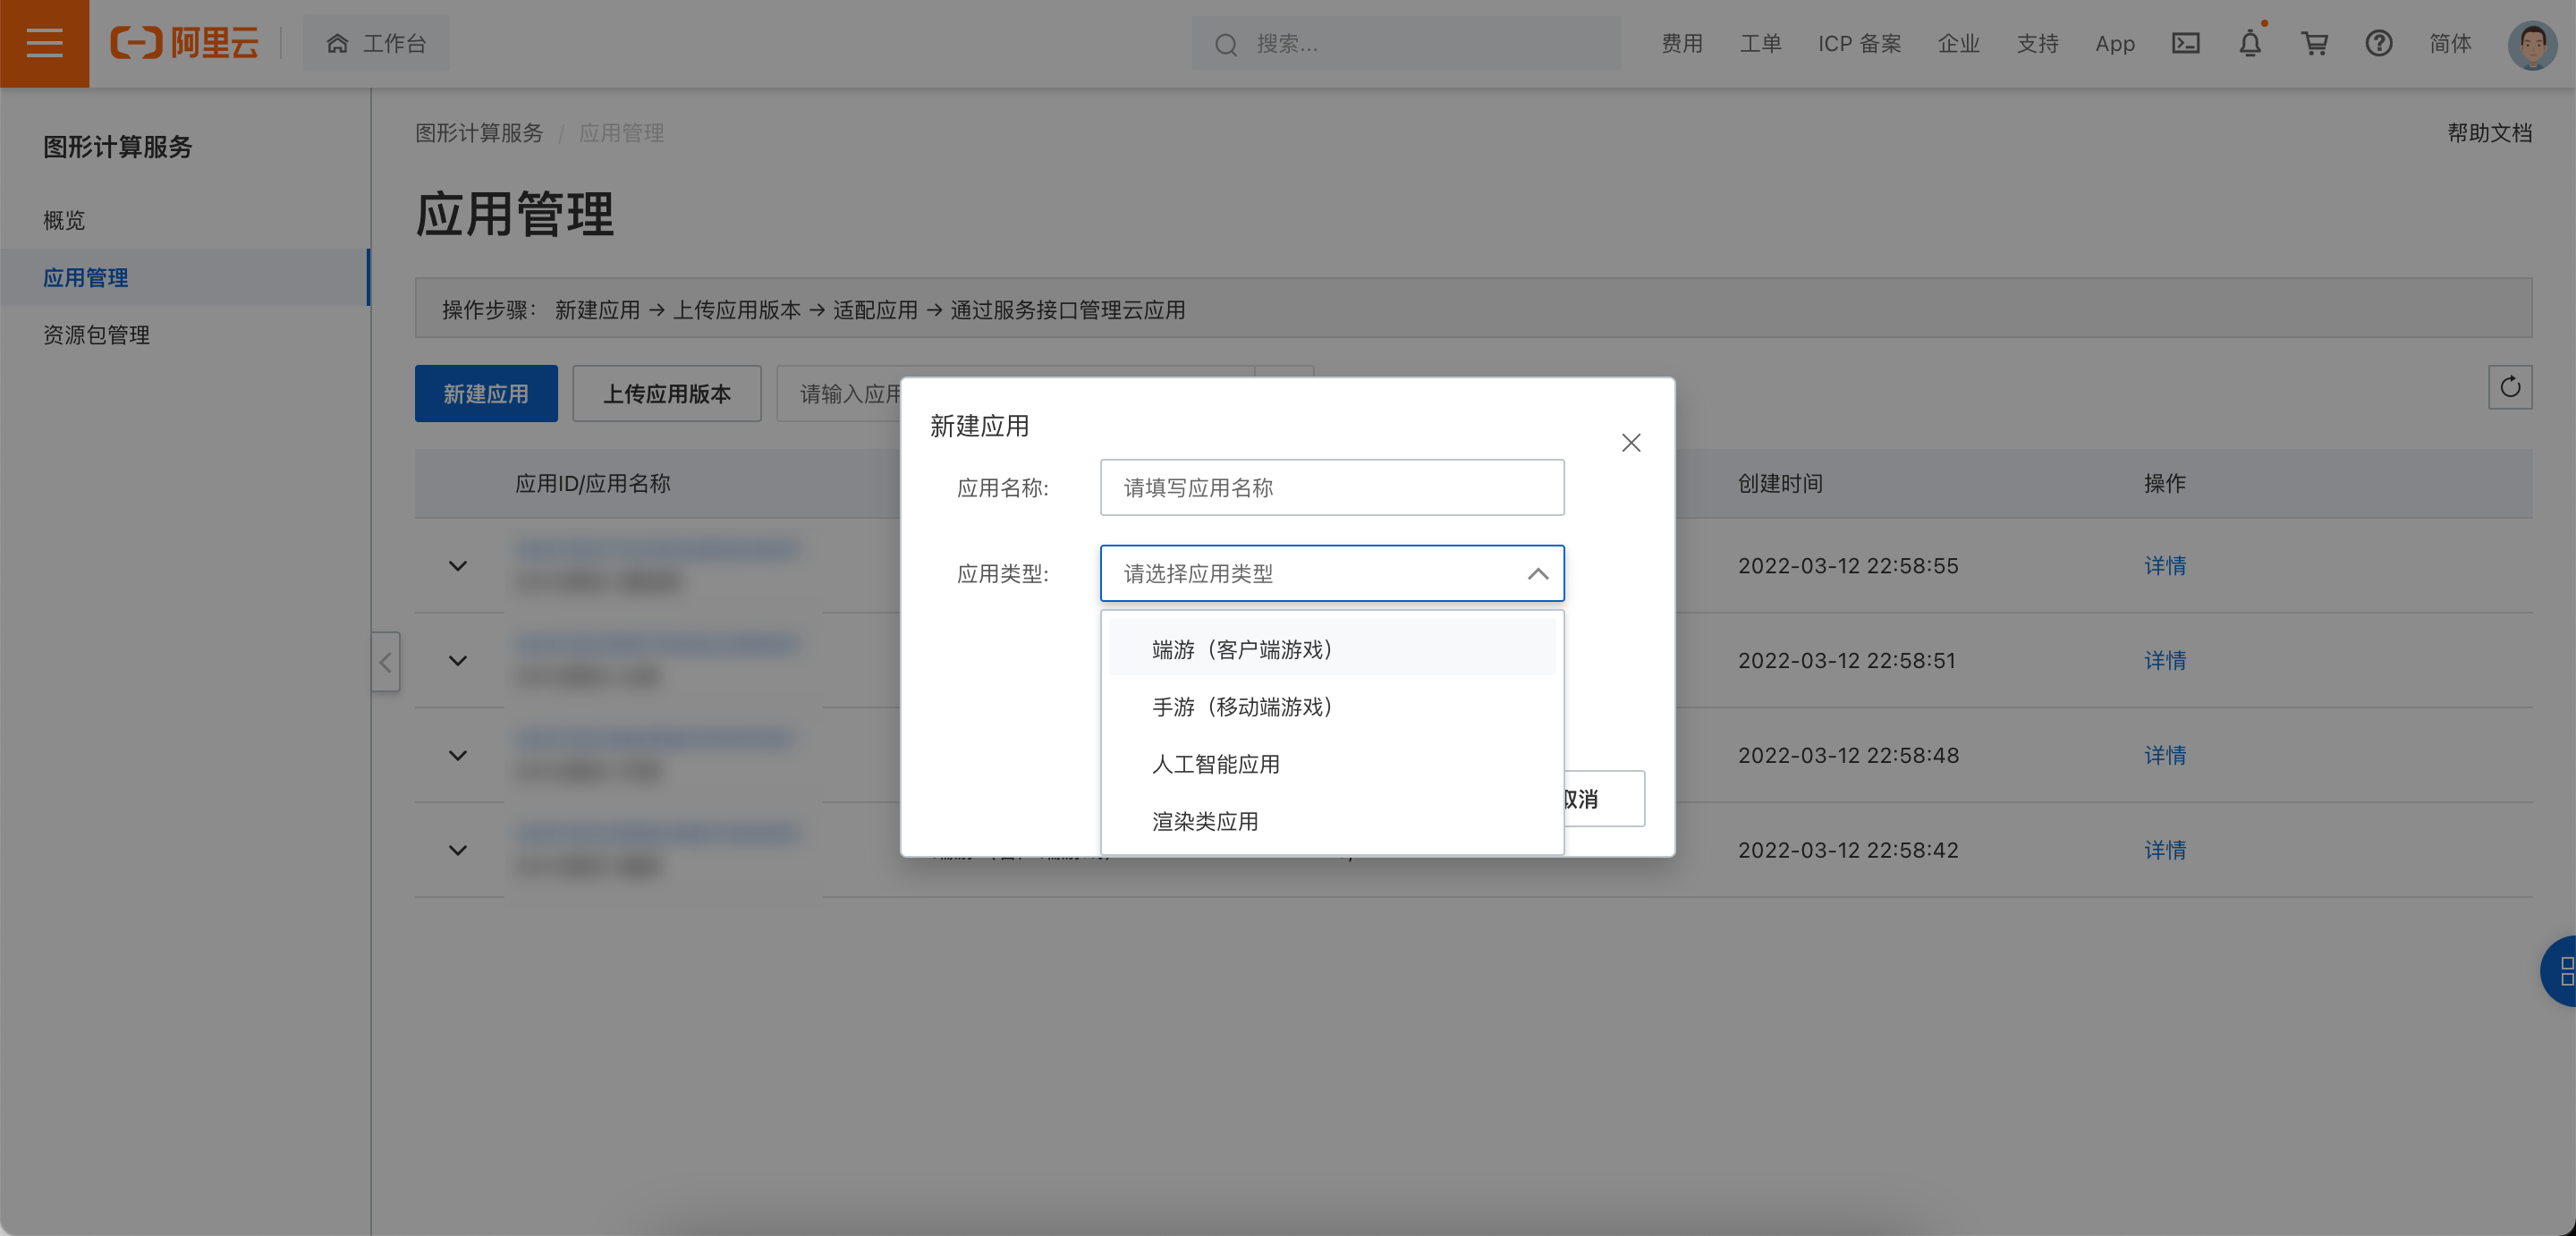
Task: Refresh the application list
Action: [2509, 387]
